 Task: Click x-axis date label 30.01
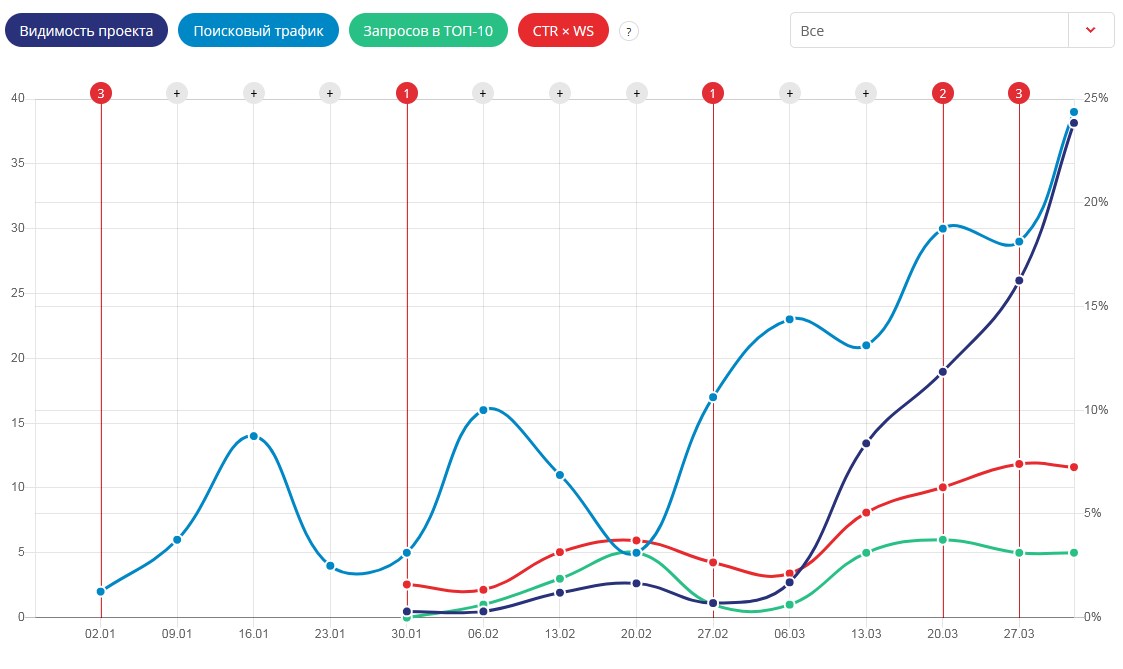[406, 634]
